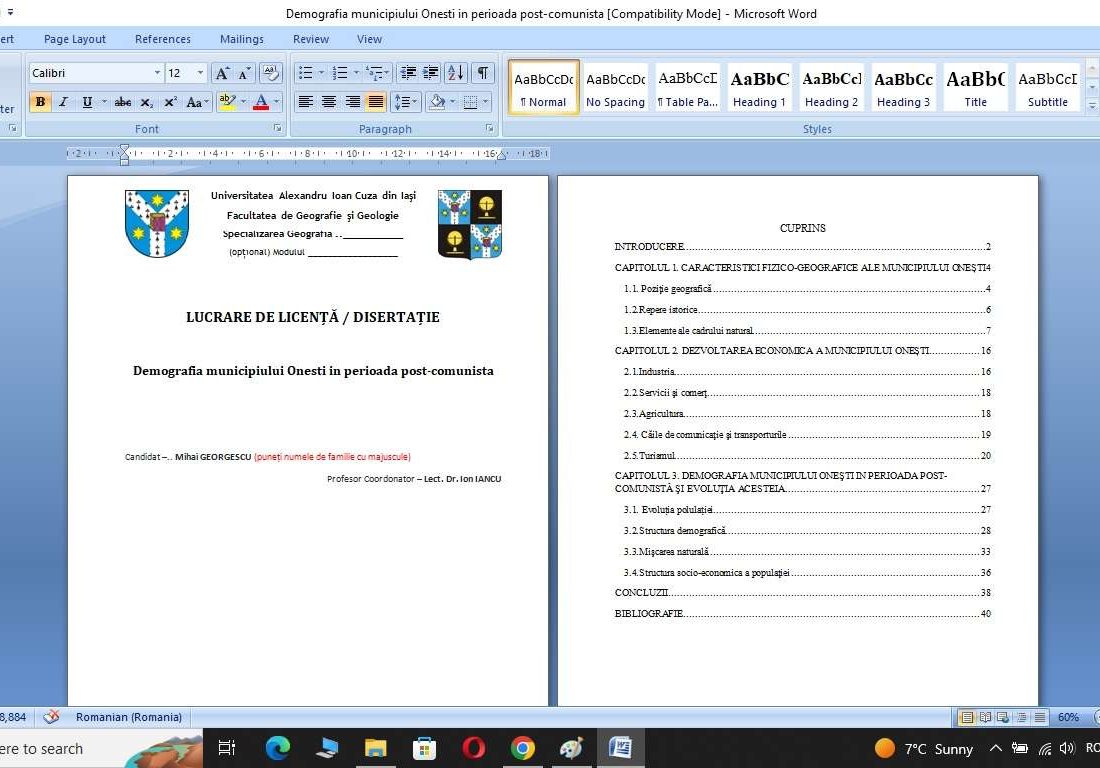This screenshot has height=768, width=1100.
Task: Open the font name dropdown
Action: point(157,73)
